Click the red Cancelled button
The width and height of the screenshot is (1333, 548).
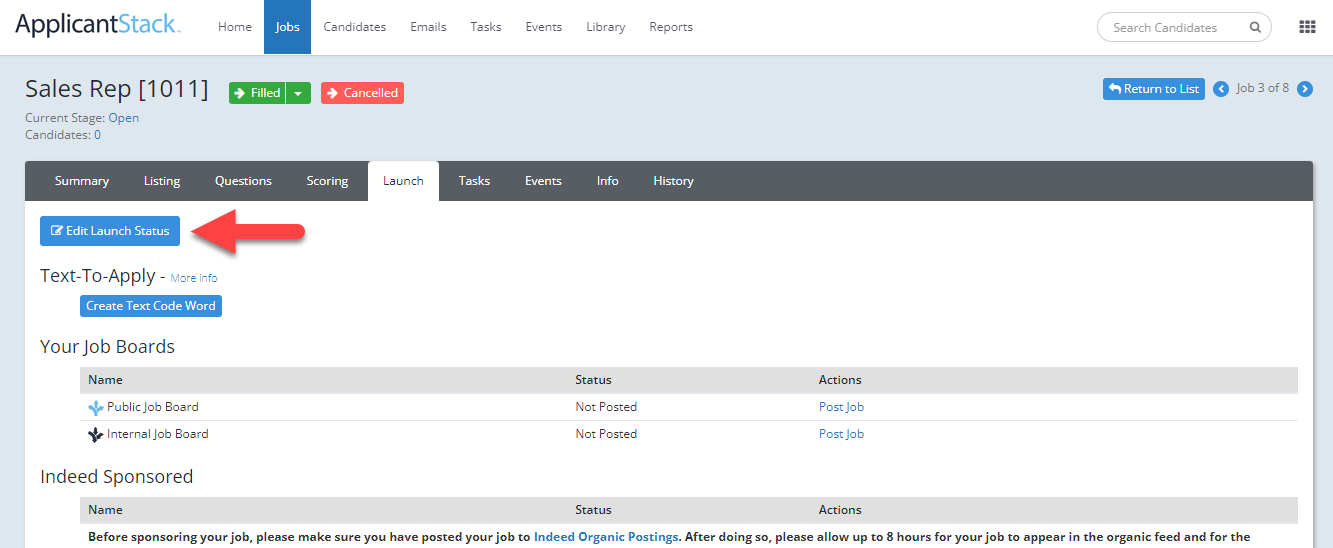[x=362, y=93]
